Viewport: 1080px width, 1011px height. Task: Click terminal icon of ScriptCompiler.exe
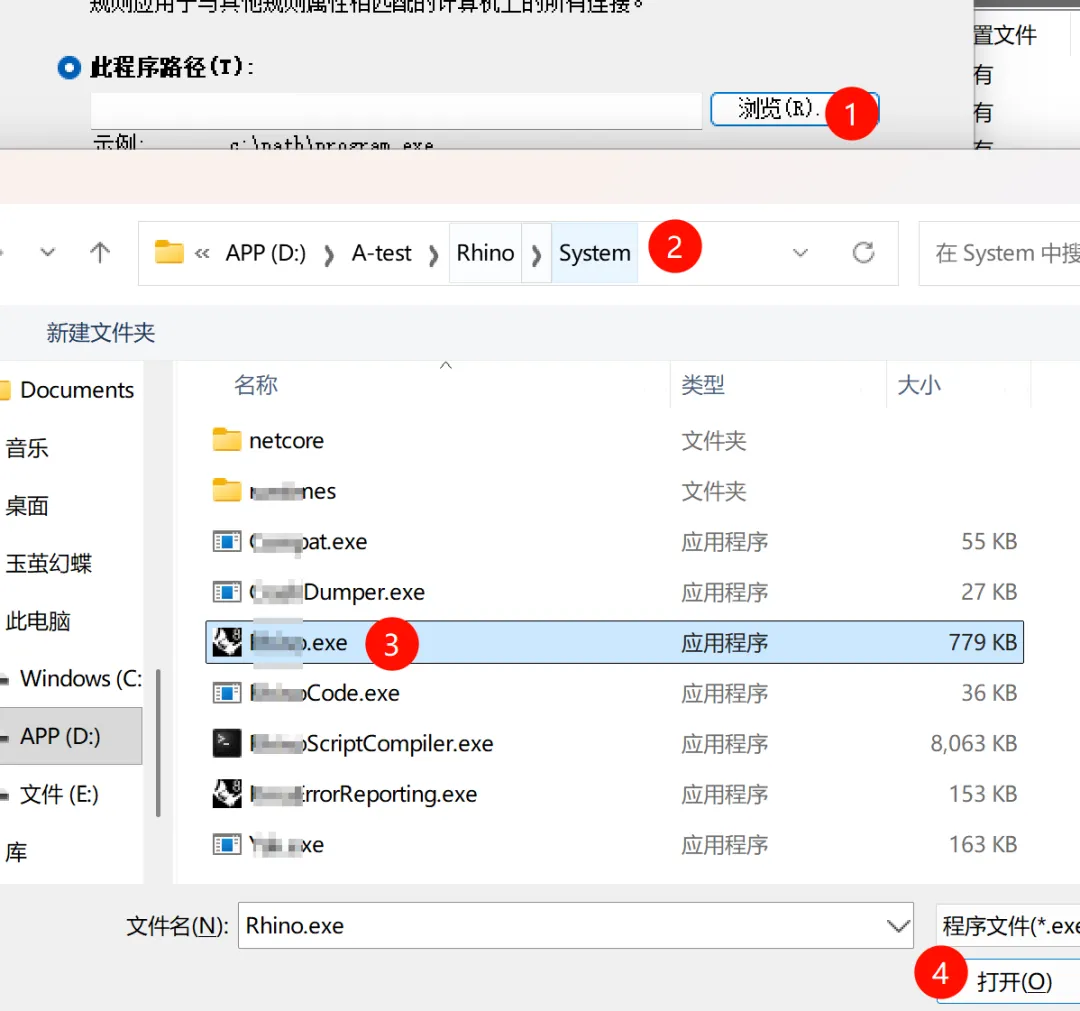227,743
